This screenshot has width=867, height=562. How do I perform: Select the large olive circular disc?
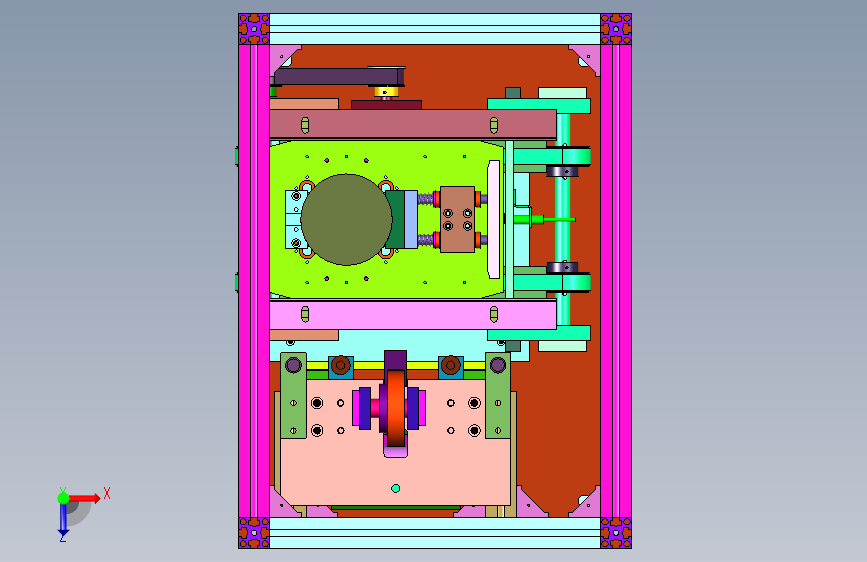tap(346, 220)
